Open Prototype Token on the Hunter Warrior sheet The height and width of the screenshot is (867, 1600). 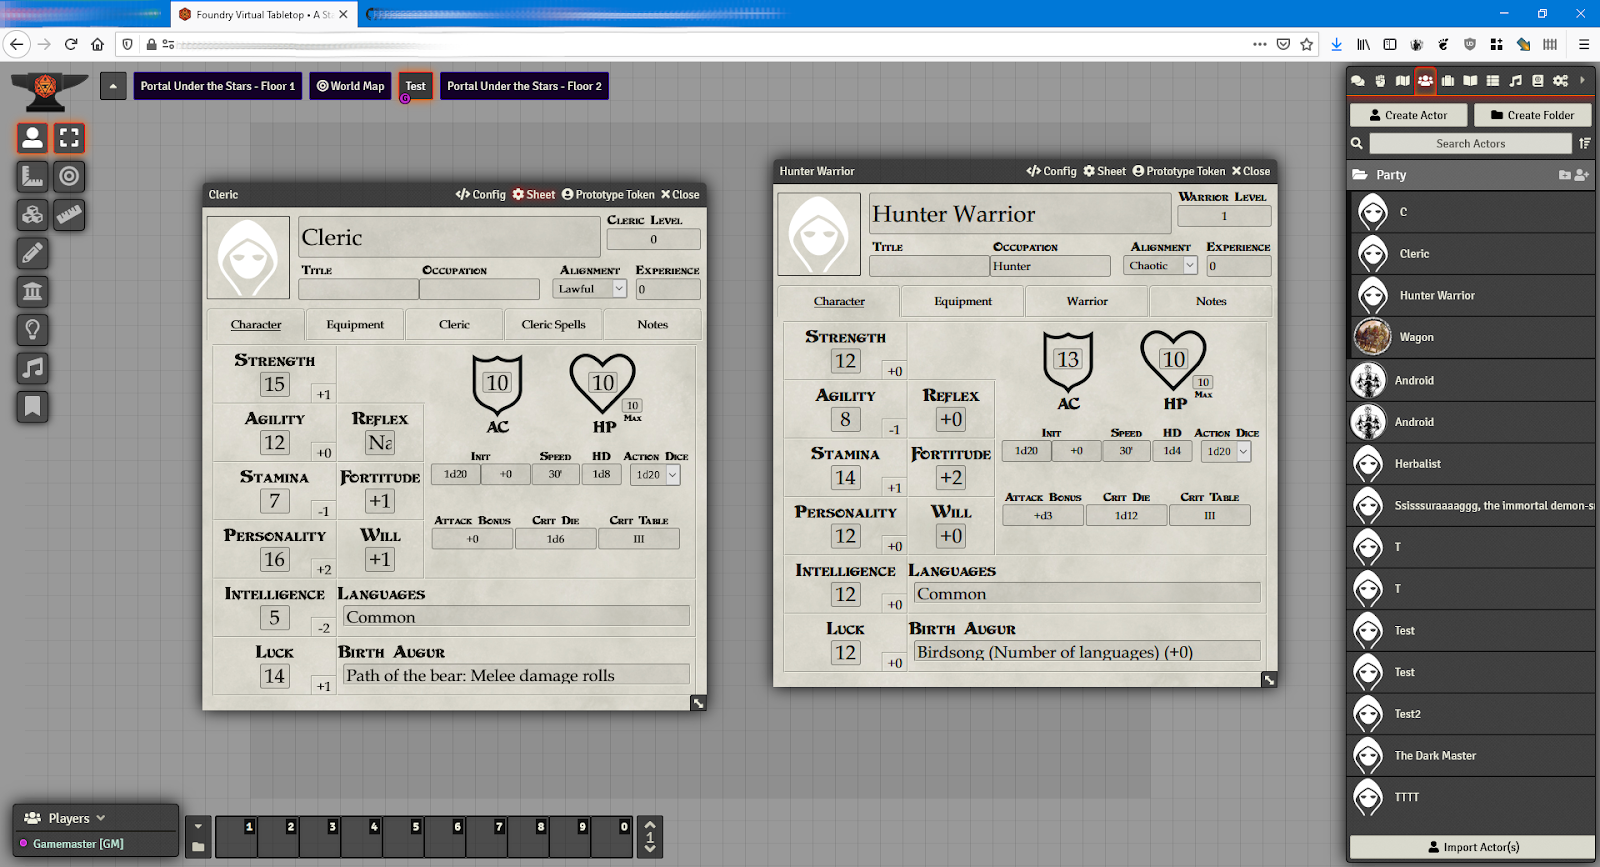point(1179,171)
